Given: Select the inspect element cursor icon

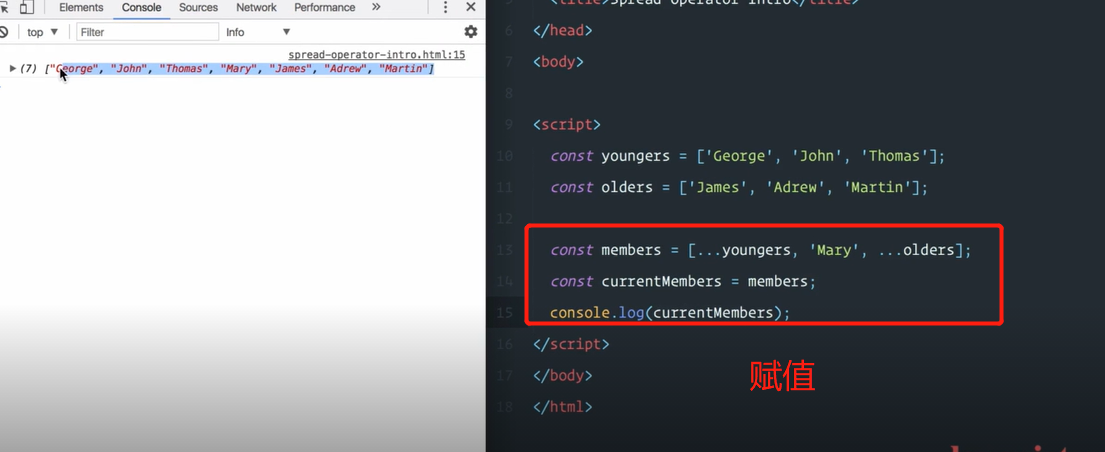Looking at the screenshot, I should (x=5, y=8).
